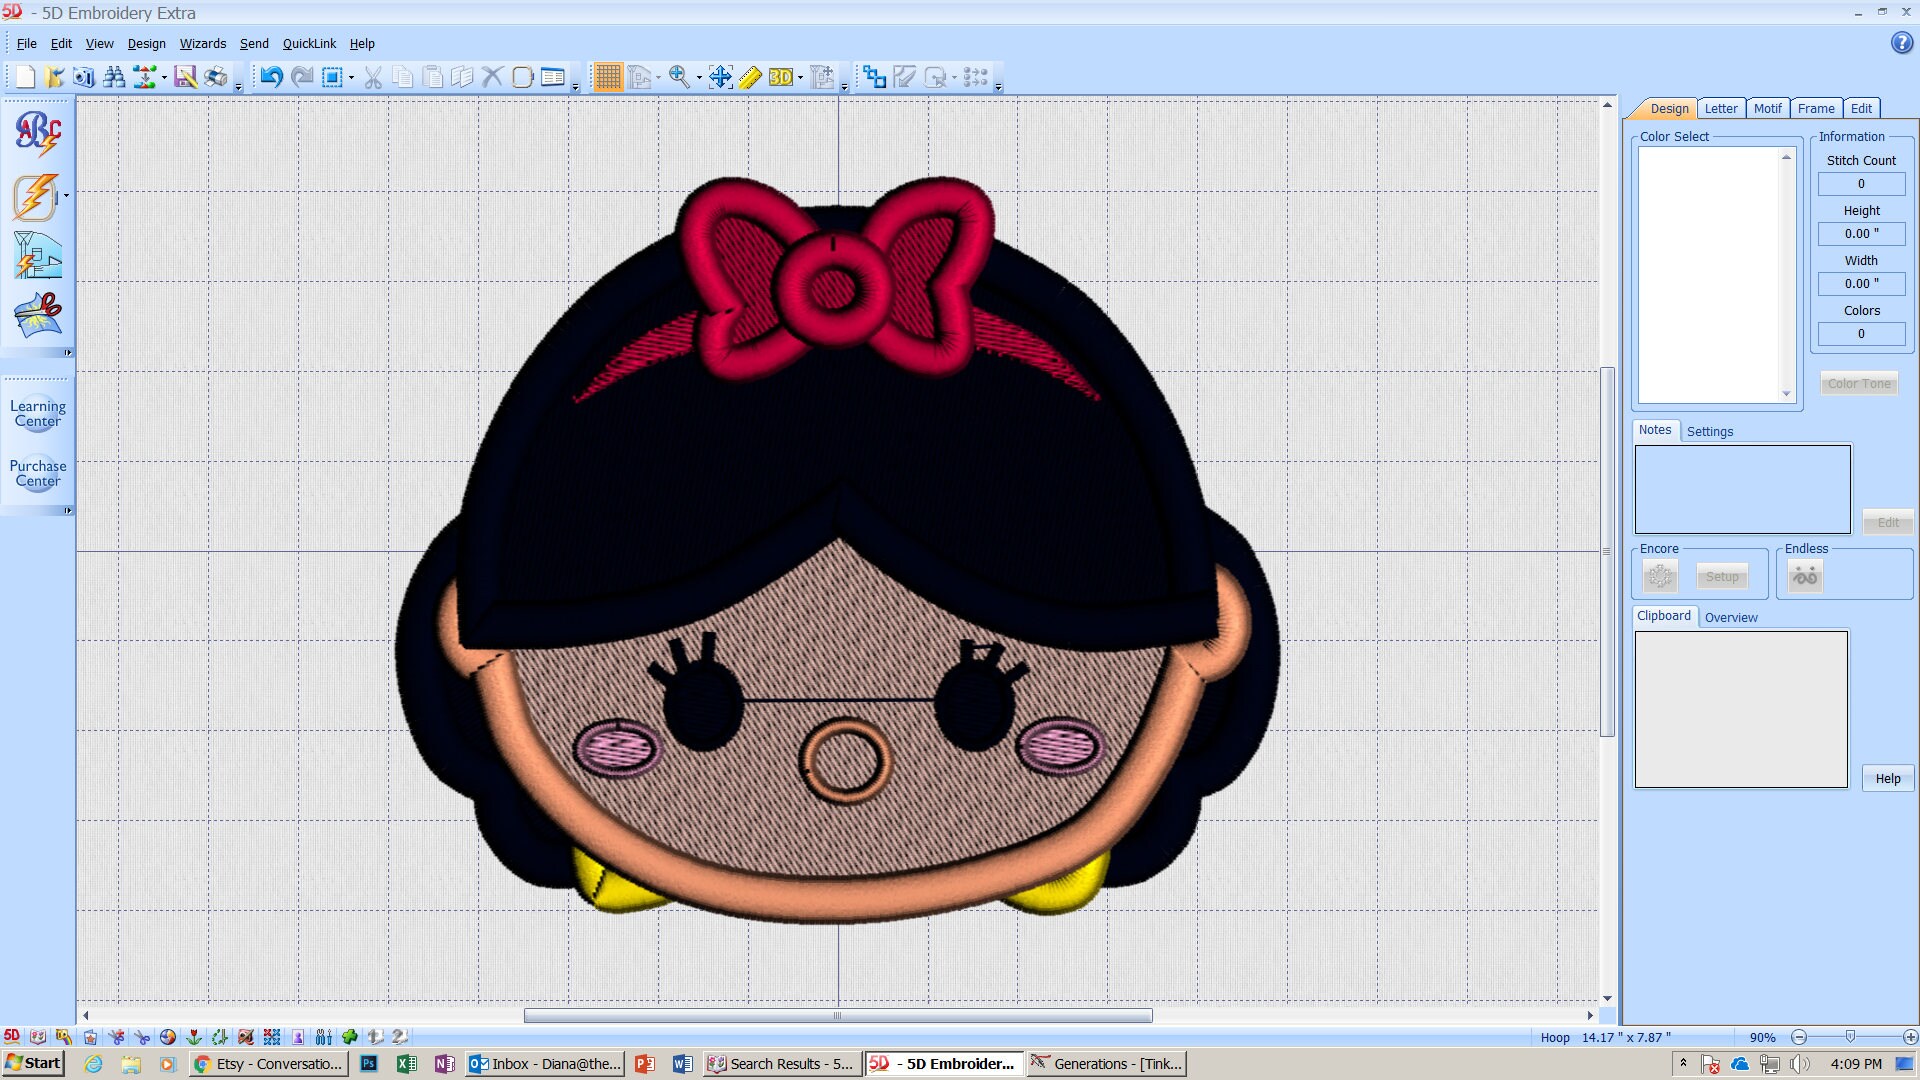Open the Overview tab beside Clipboard
Image resolution: width=1920 pixels, height=1080 pixels.
click(1730, 617)
